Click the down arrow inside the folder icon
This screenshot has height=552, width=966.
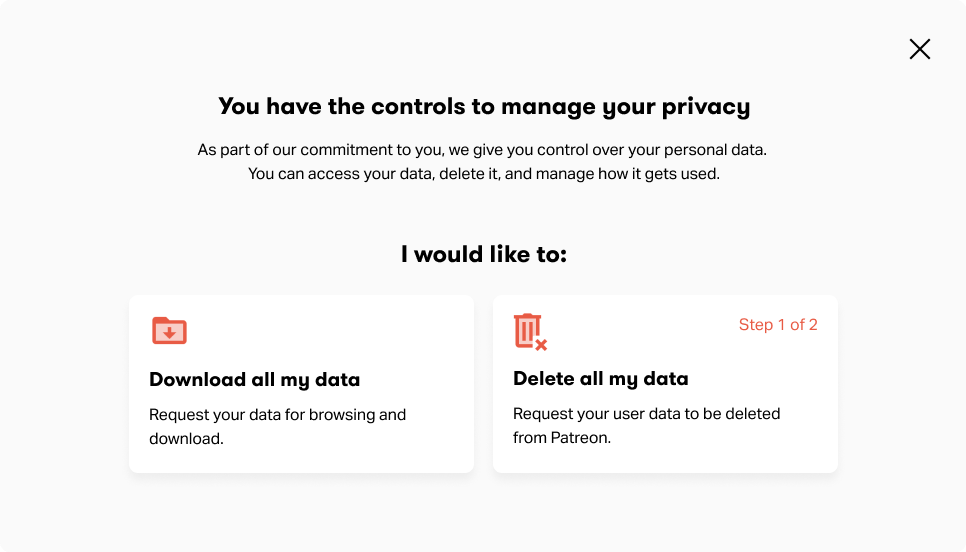[169, 333]
